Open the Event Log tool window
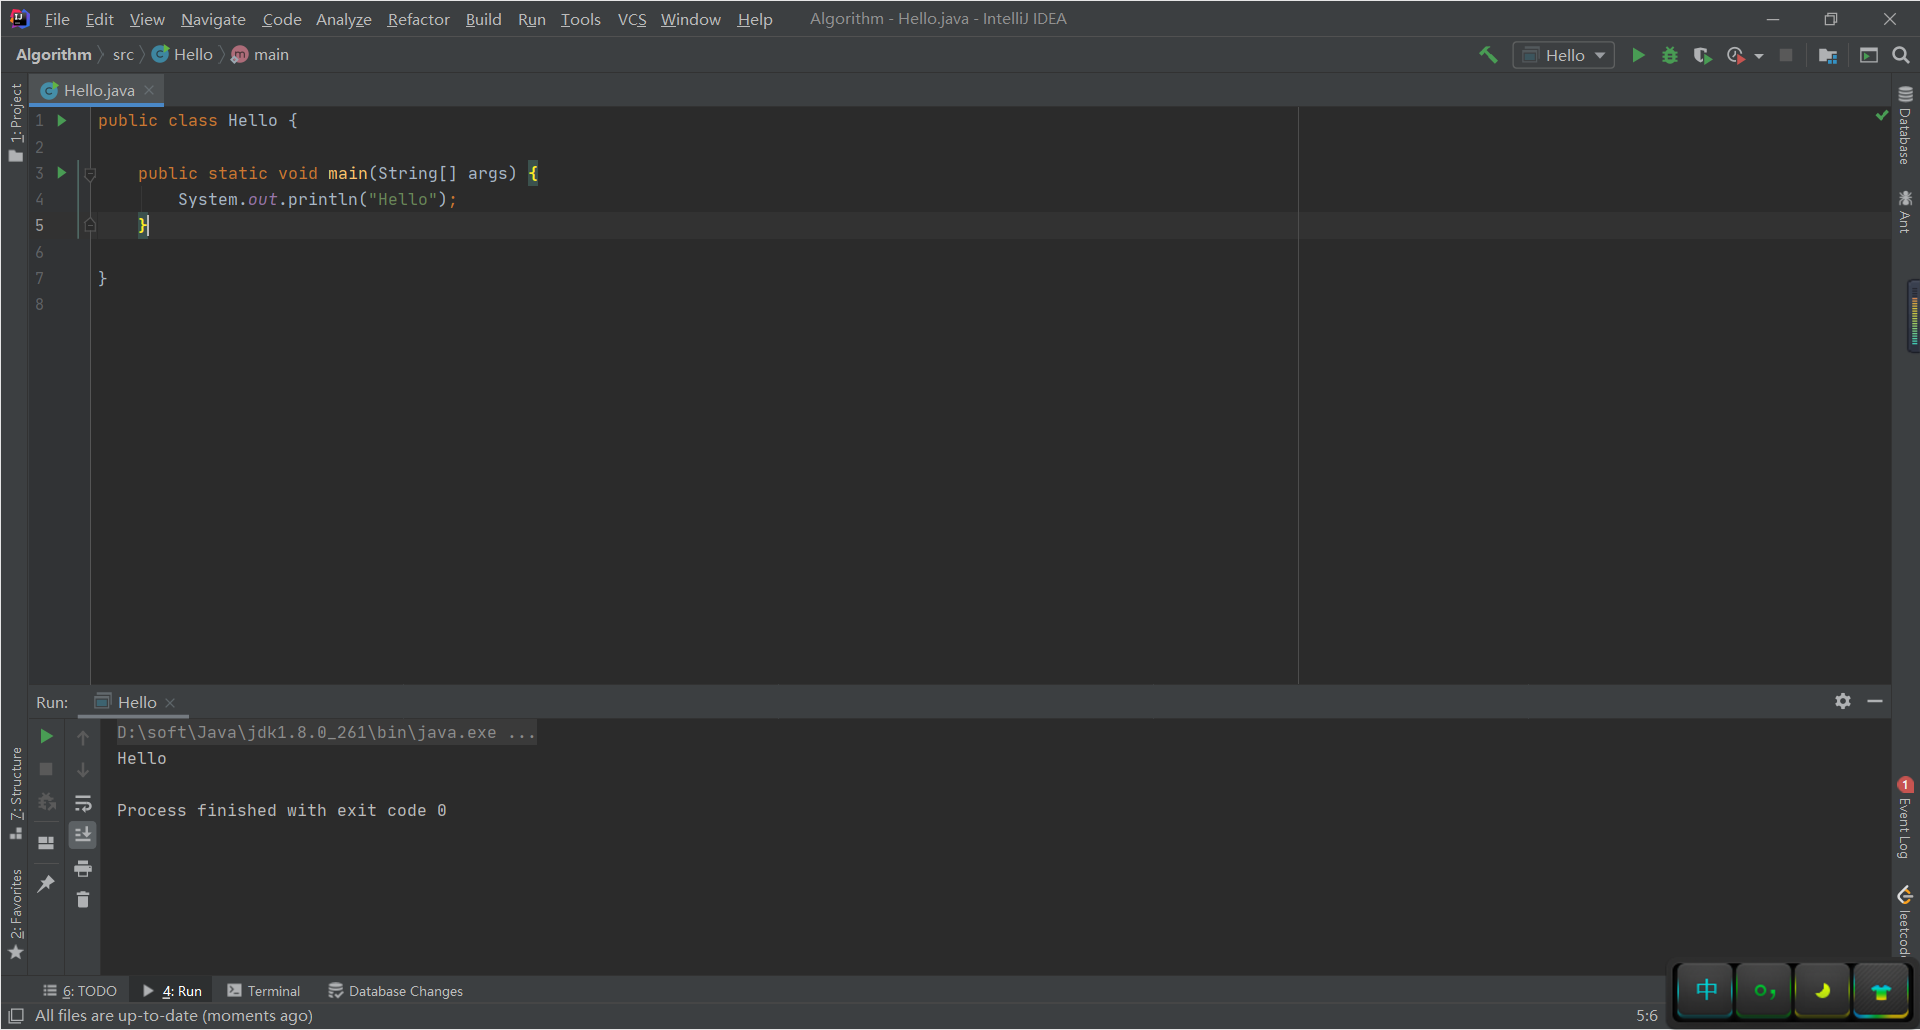1920x1030 pixels. pyautogui.click(x=1905, y=818)
